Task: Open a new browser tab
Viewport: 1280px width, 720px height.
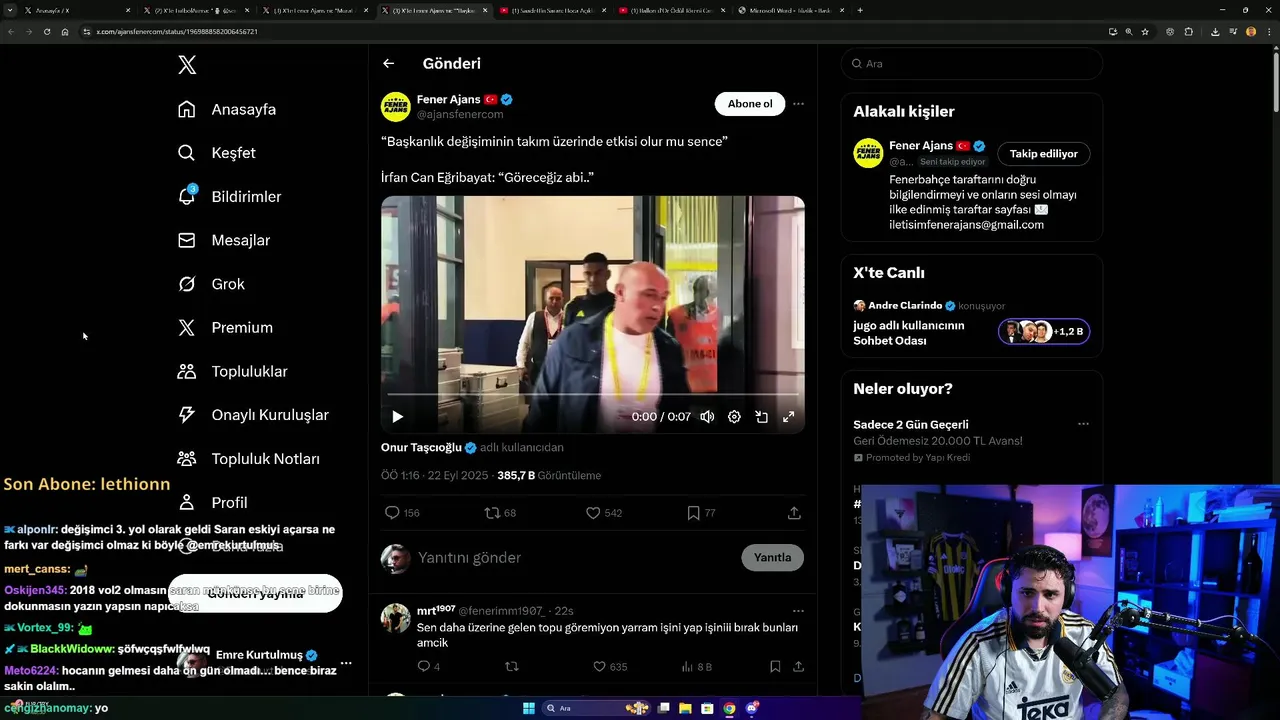Action: (x=860, y=10)
